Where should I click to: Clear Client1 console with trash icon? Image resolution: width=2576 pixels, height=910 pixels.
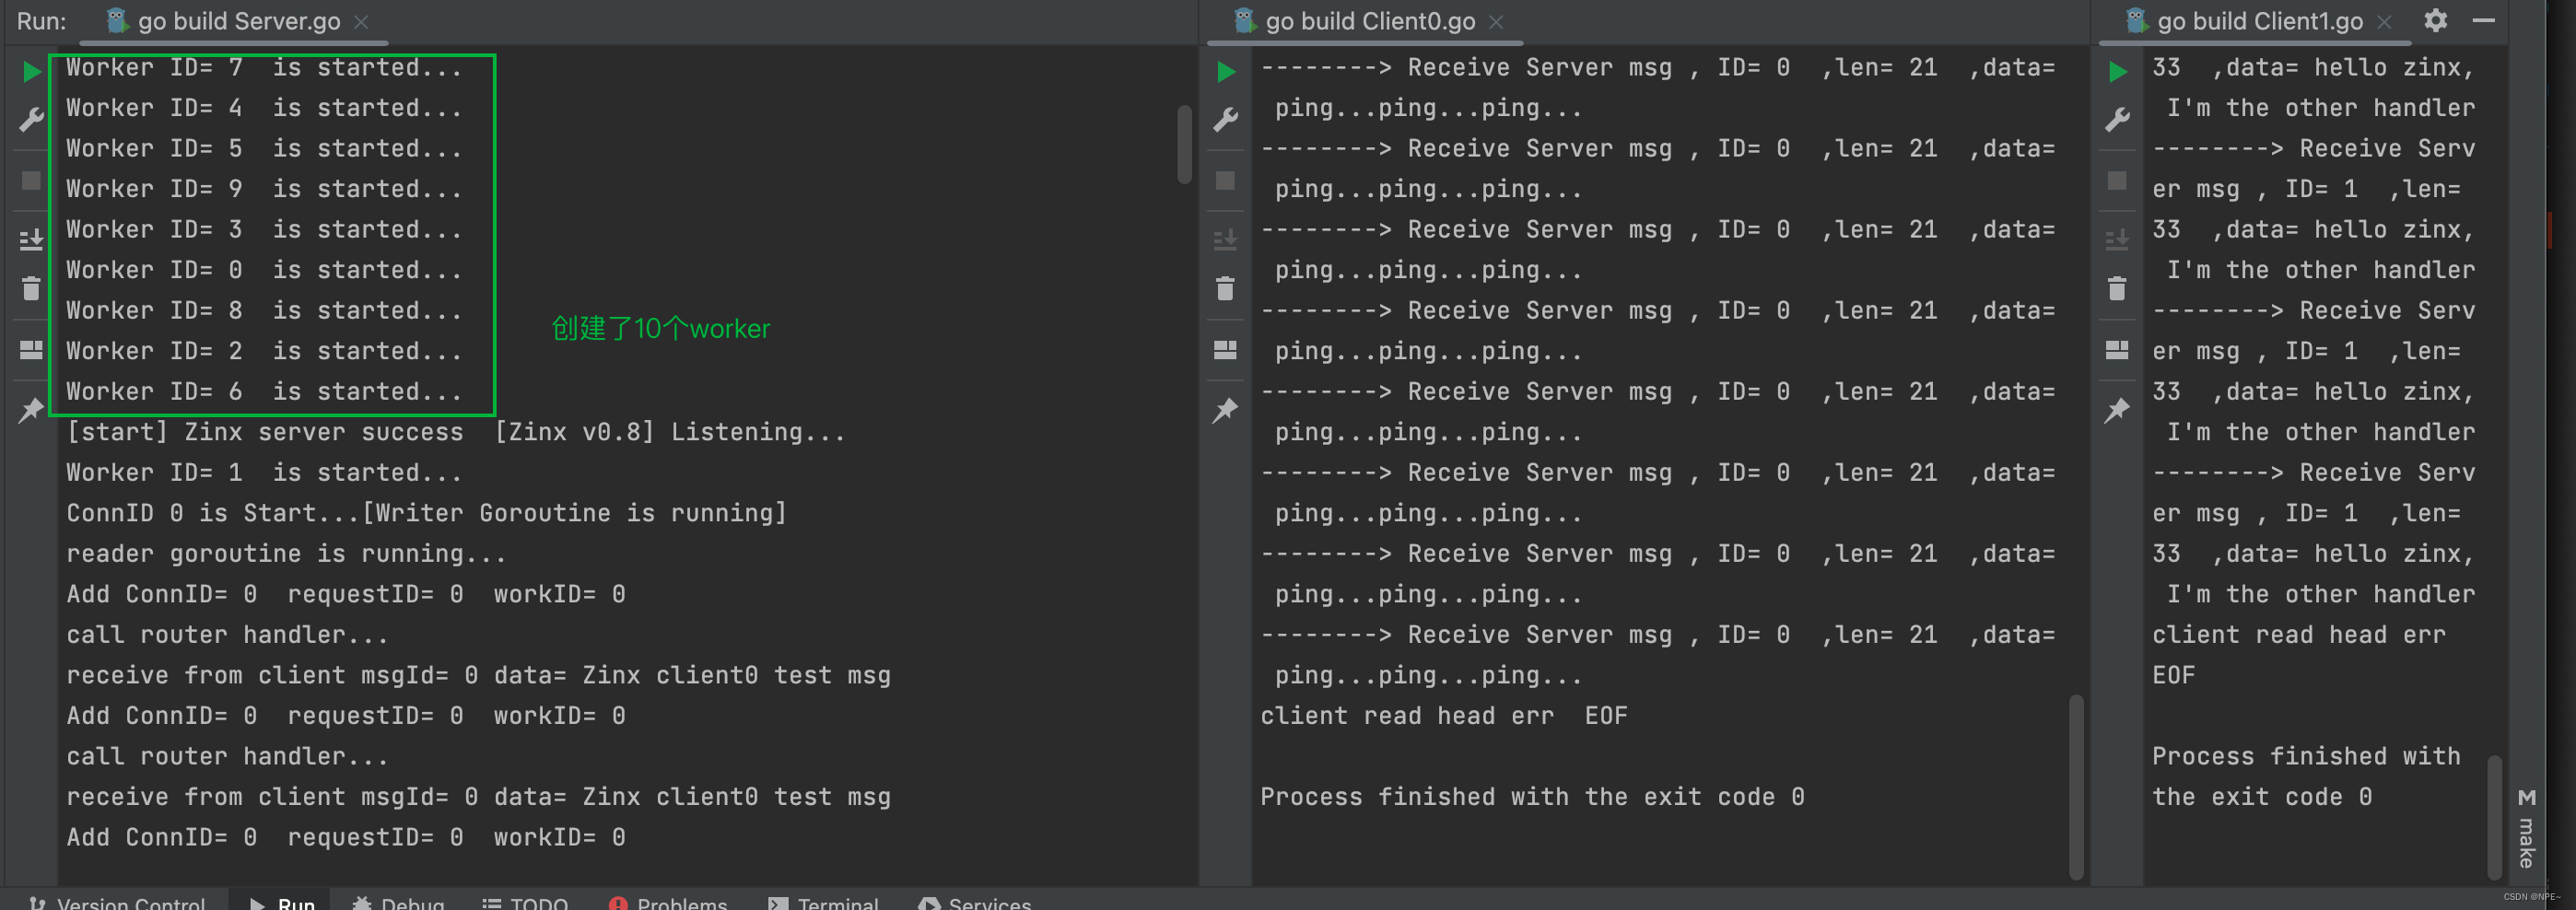pyautogui.click(x=2117, y=289)
